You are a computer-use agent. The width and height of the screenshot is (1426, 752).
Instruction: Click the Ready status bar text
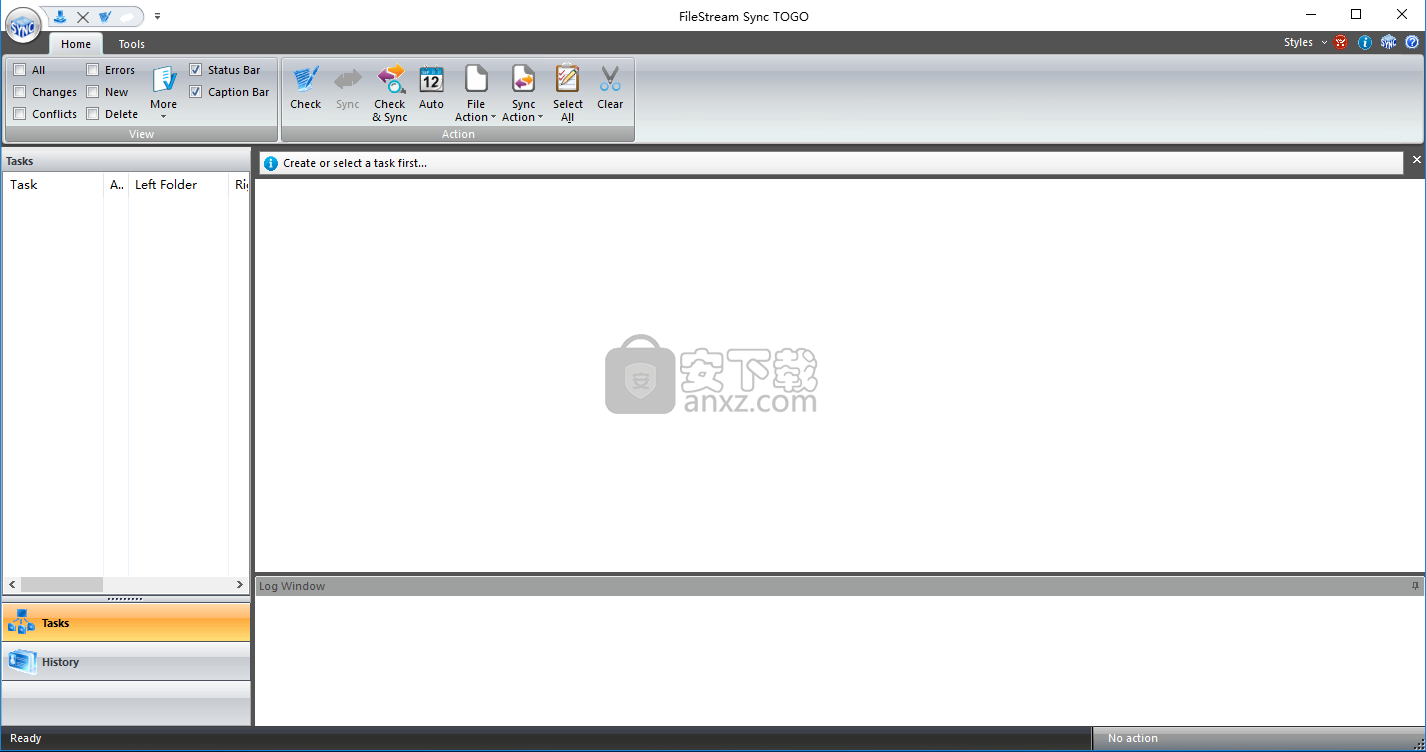[x=26, y=738]
